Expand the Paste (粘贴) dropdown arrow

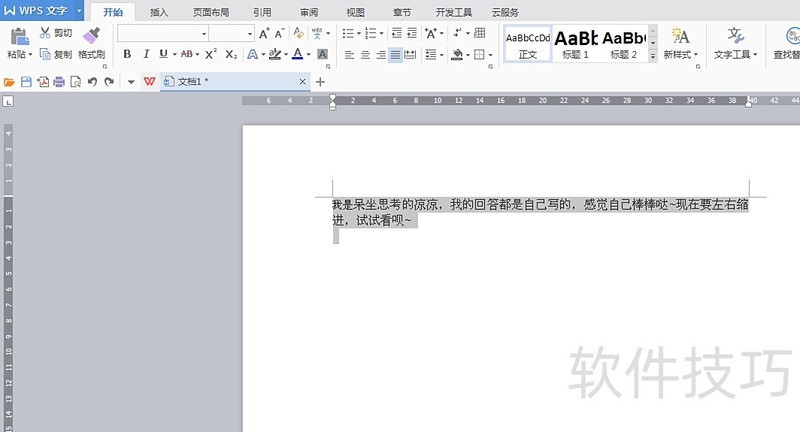point(31,55)
